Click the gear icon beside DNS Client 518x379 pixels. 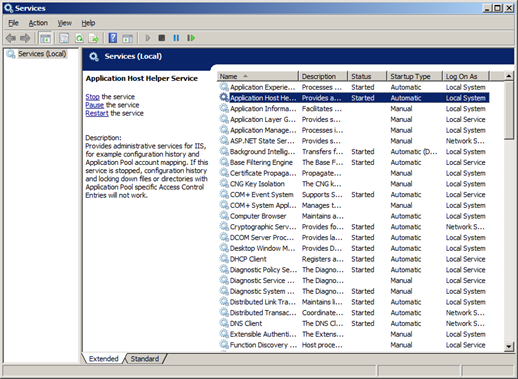tap(224, 323)
